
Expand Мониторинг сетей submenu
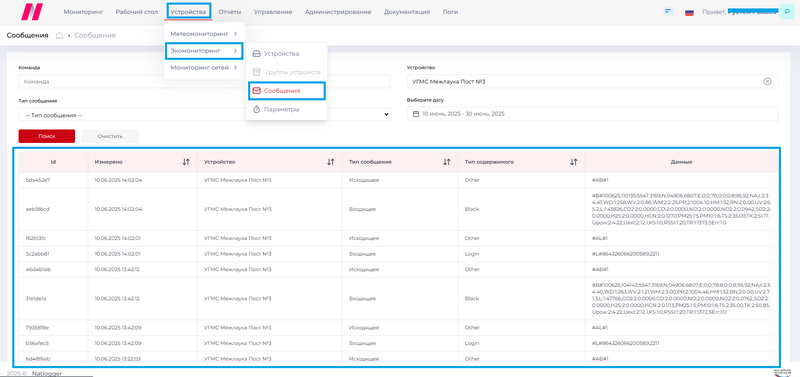tap(204, 67)
